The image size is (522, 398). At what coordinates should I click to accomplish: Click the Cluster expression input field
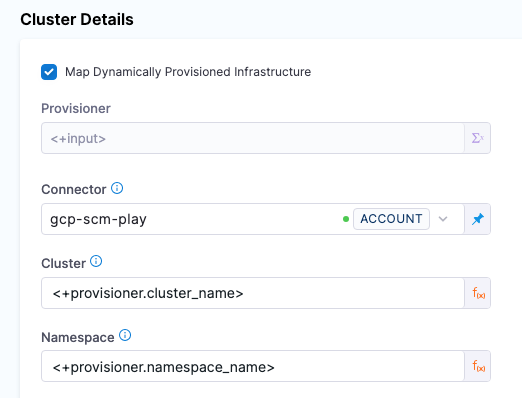253,293
